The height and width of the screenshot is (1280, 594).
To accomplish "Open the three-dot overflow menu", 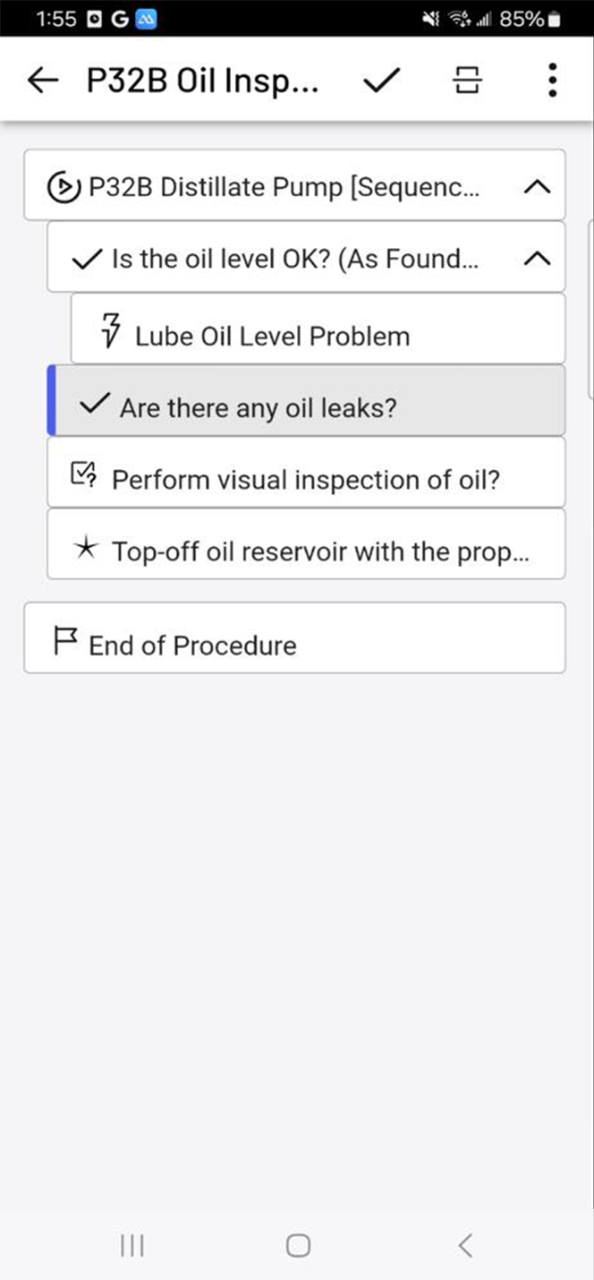I will coord(551,80).
